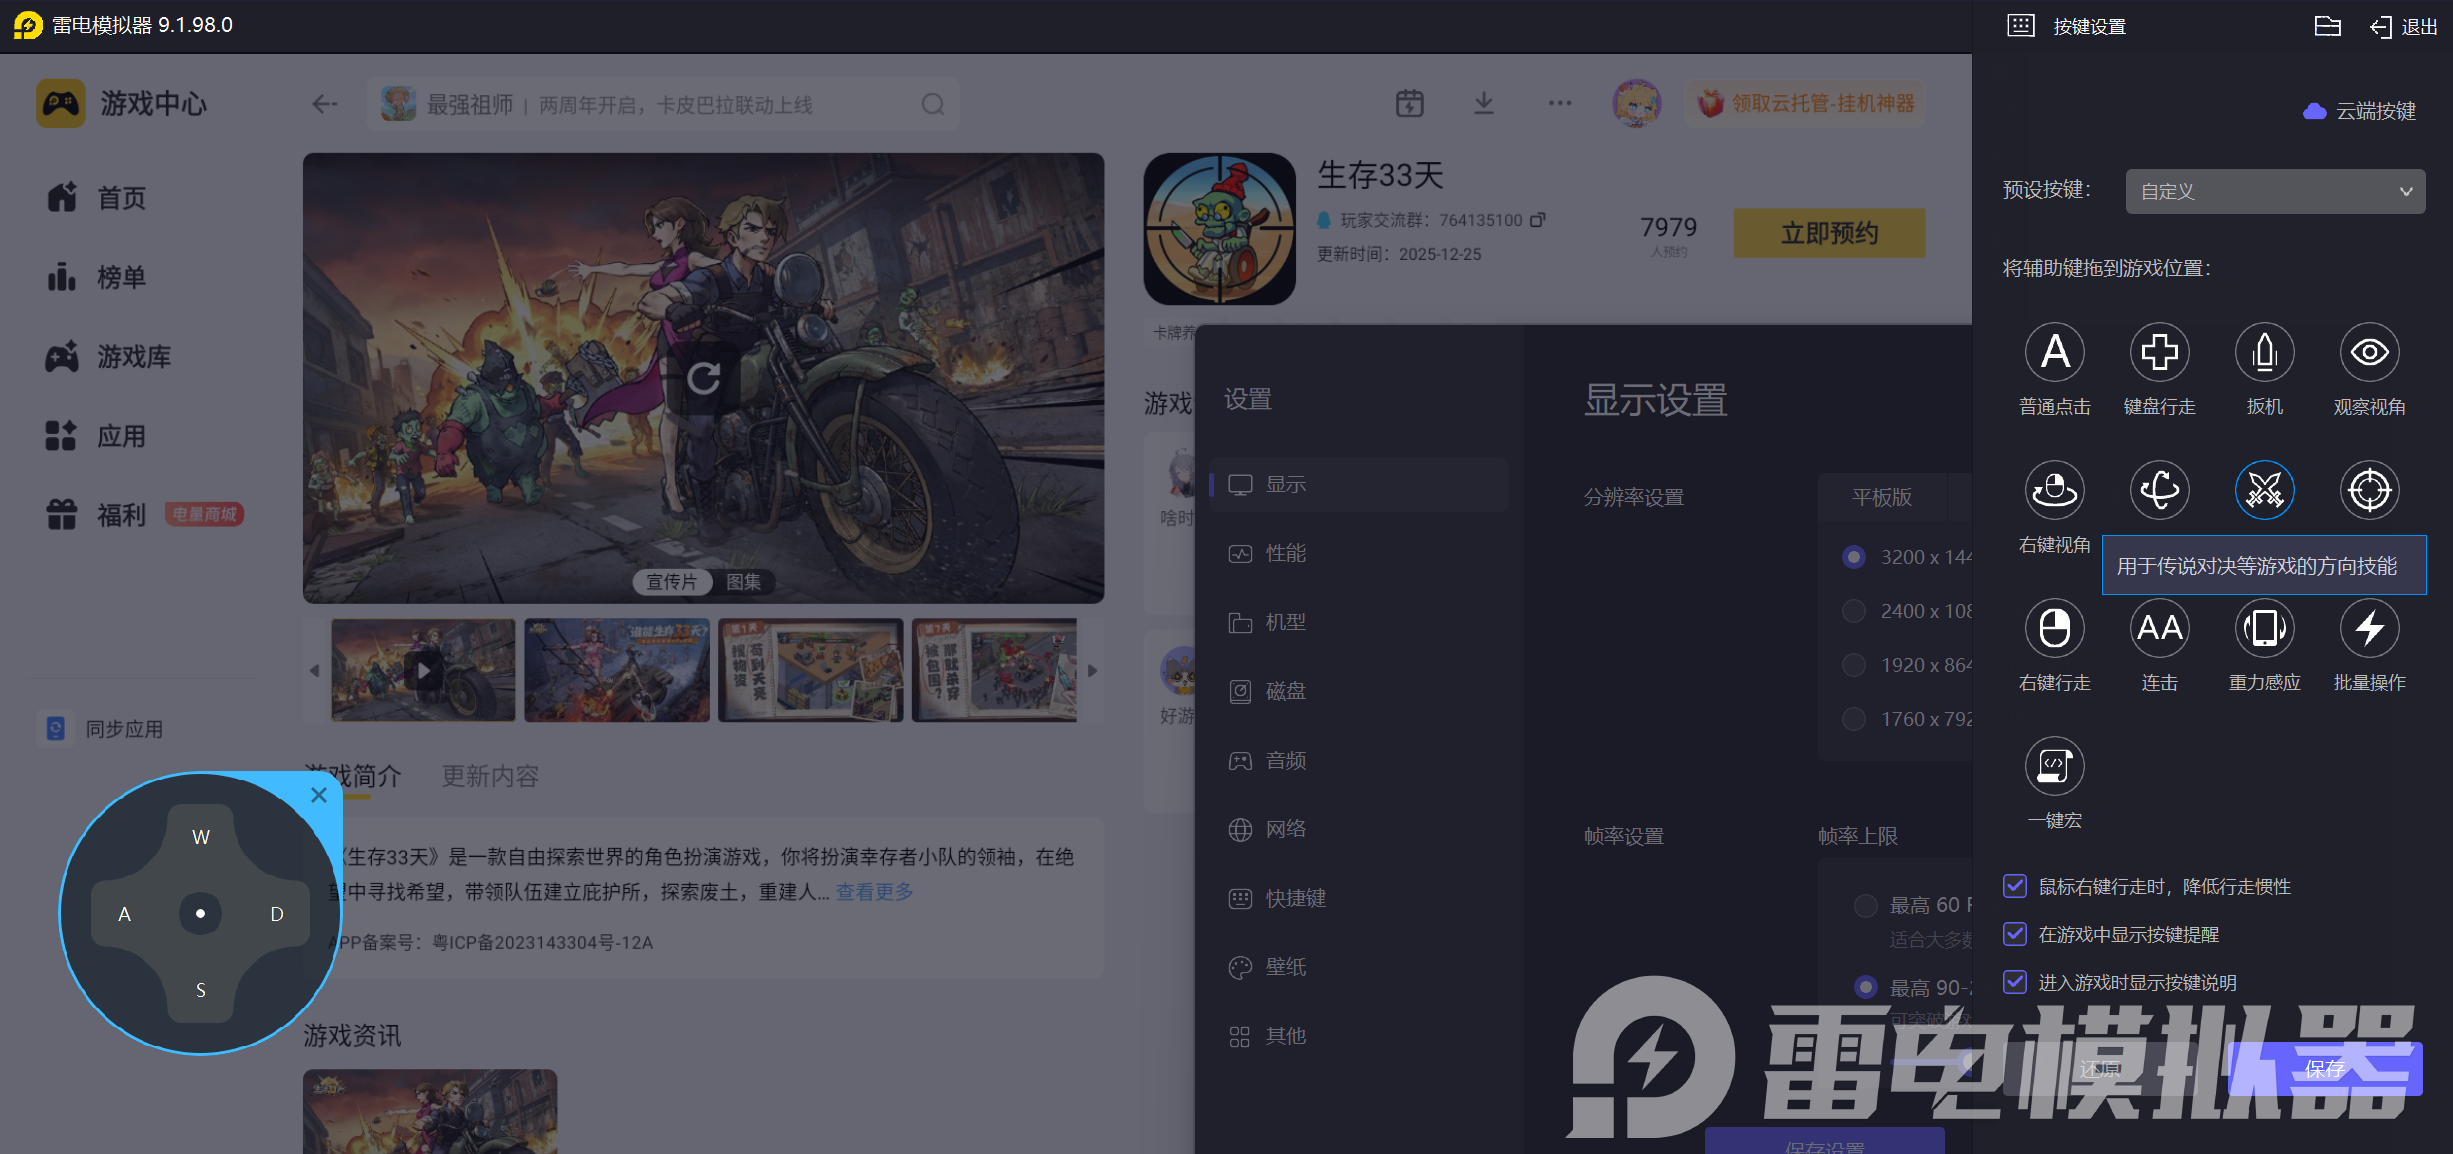Click the 连击 AA combo icon
Image resolution: width=2453 pixels, height=1154 pixels.
[2159, 628]
